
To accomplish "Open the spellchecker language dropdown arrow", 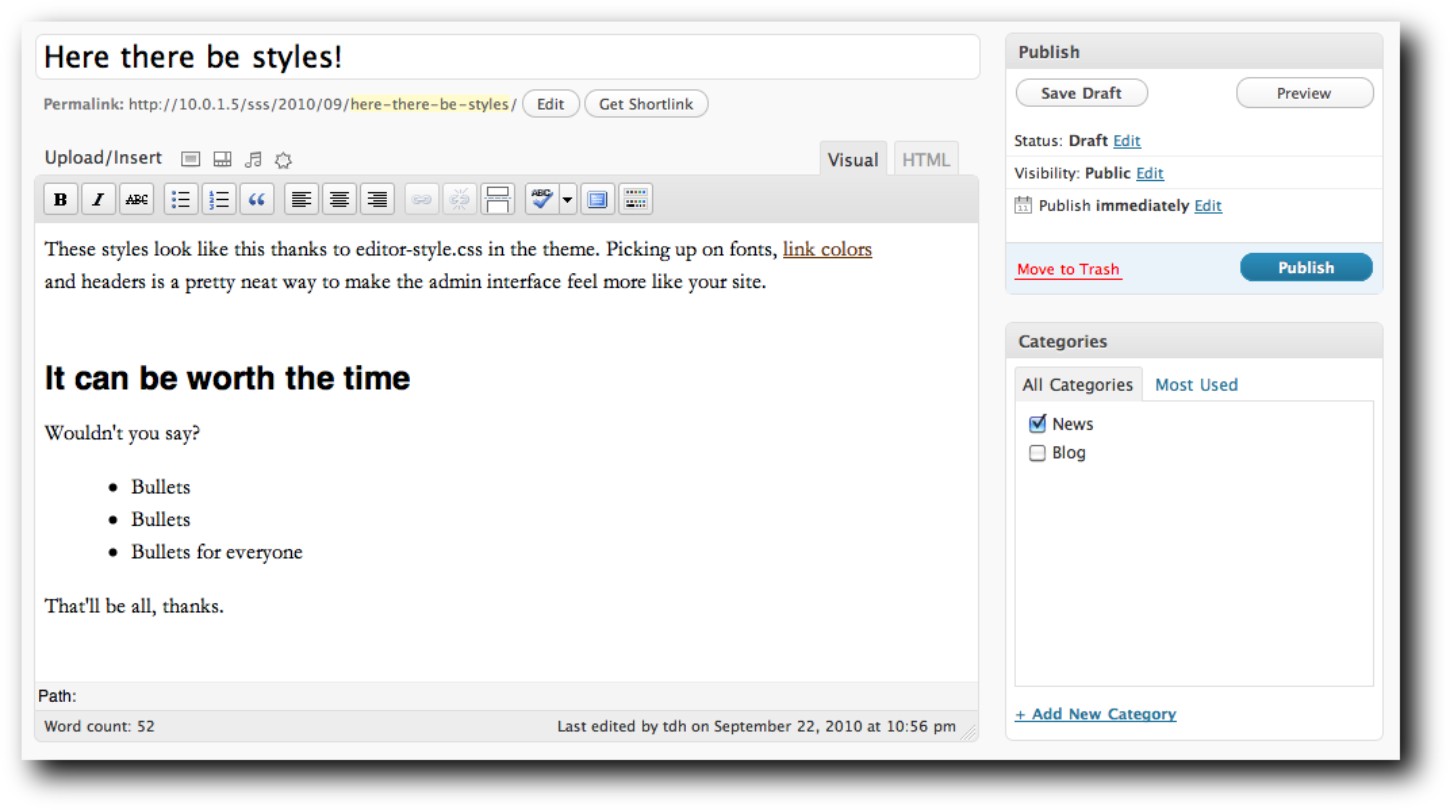I will point(568,199).
